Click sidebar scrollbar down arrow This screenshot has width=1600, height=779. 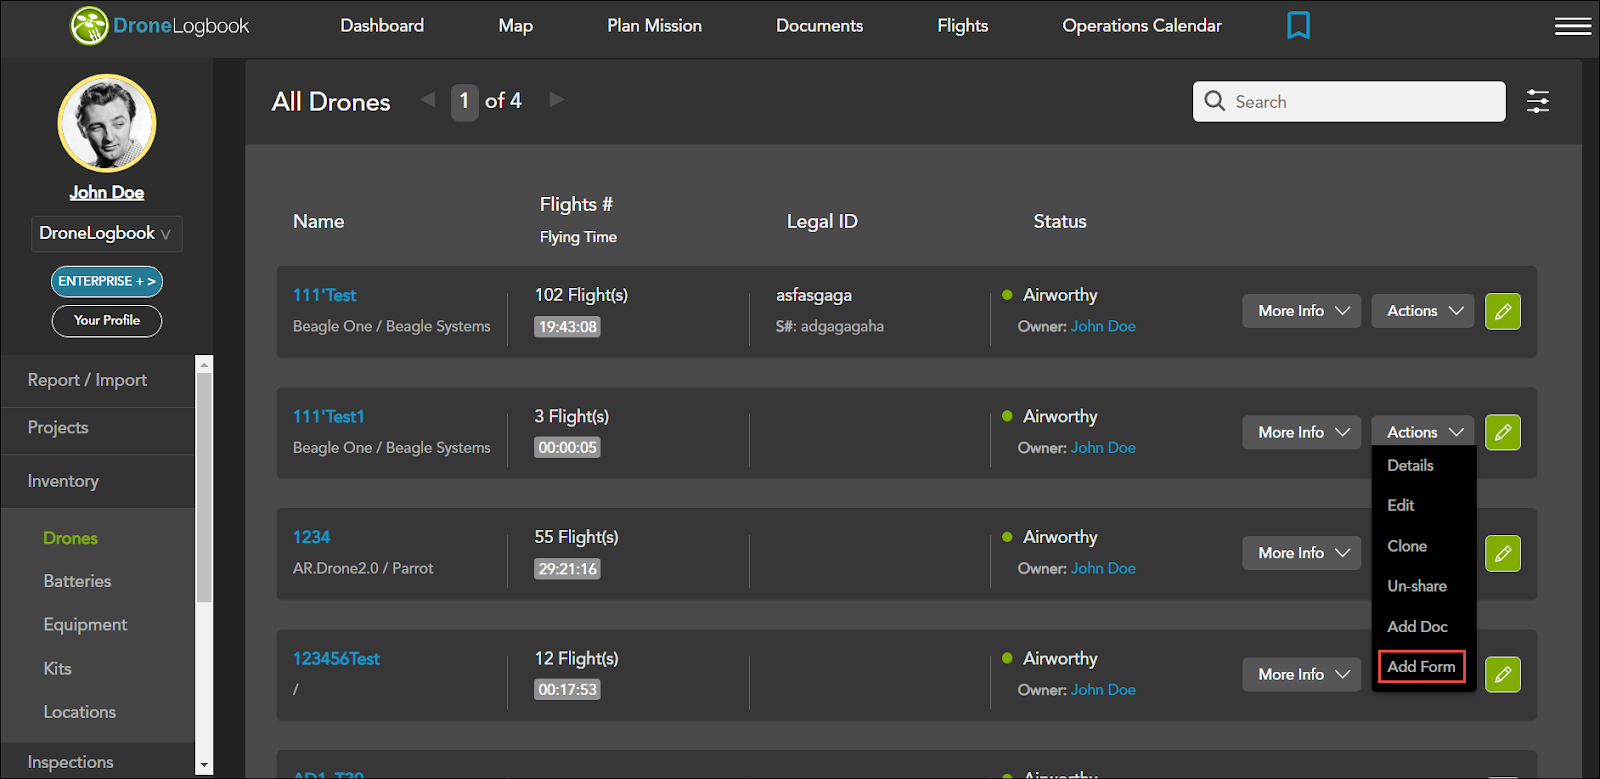click(204, 766)
